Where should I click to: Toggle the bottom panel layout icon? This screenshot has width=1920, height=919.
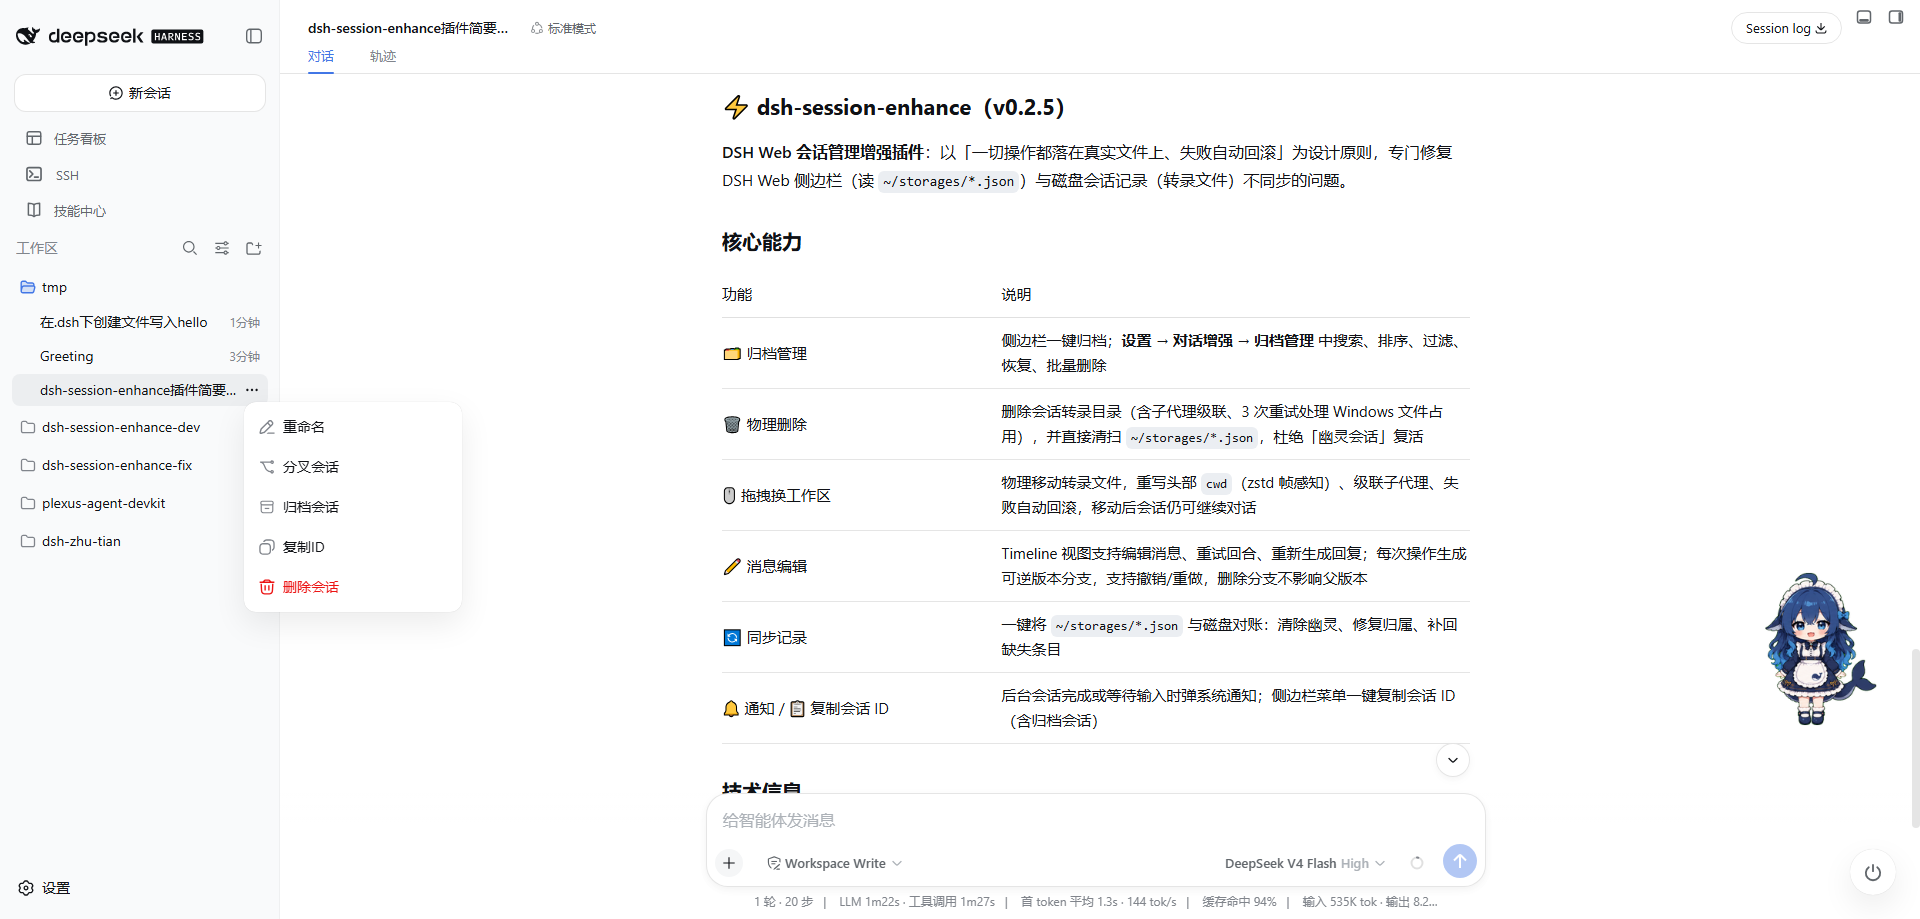1864,17
